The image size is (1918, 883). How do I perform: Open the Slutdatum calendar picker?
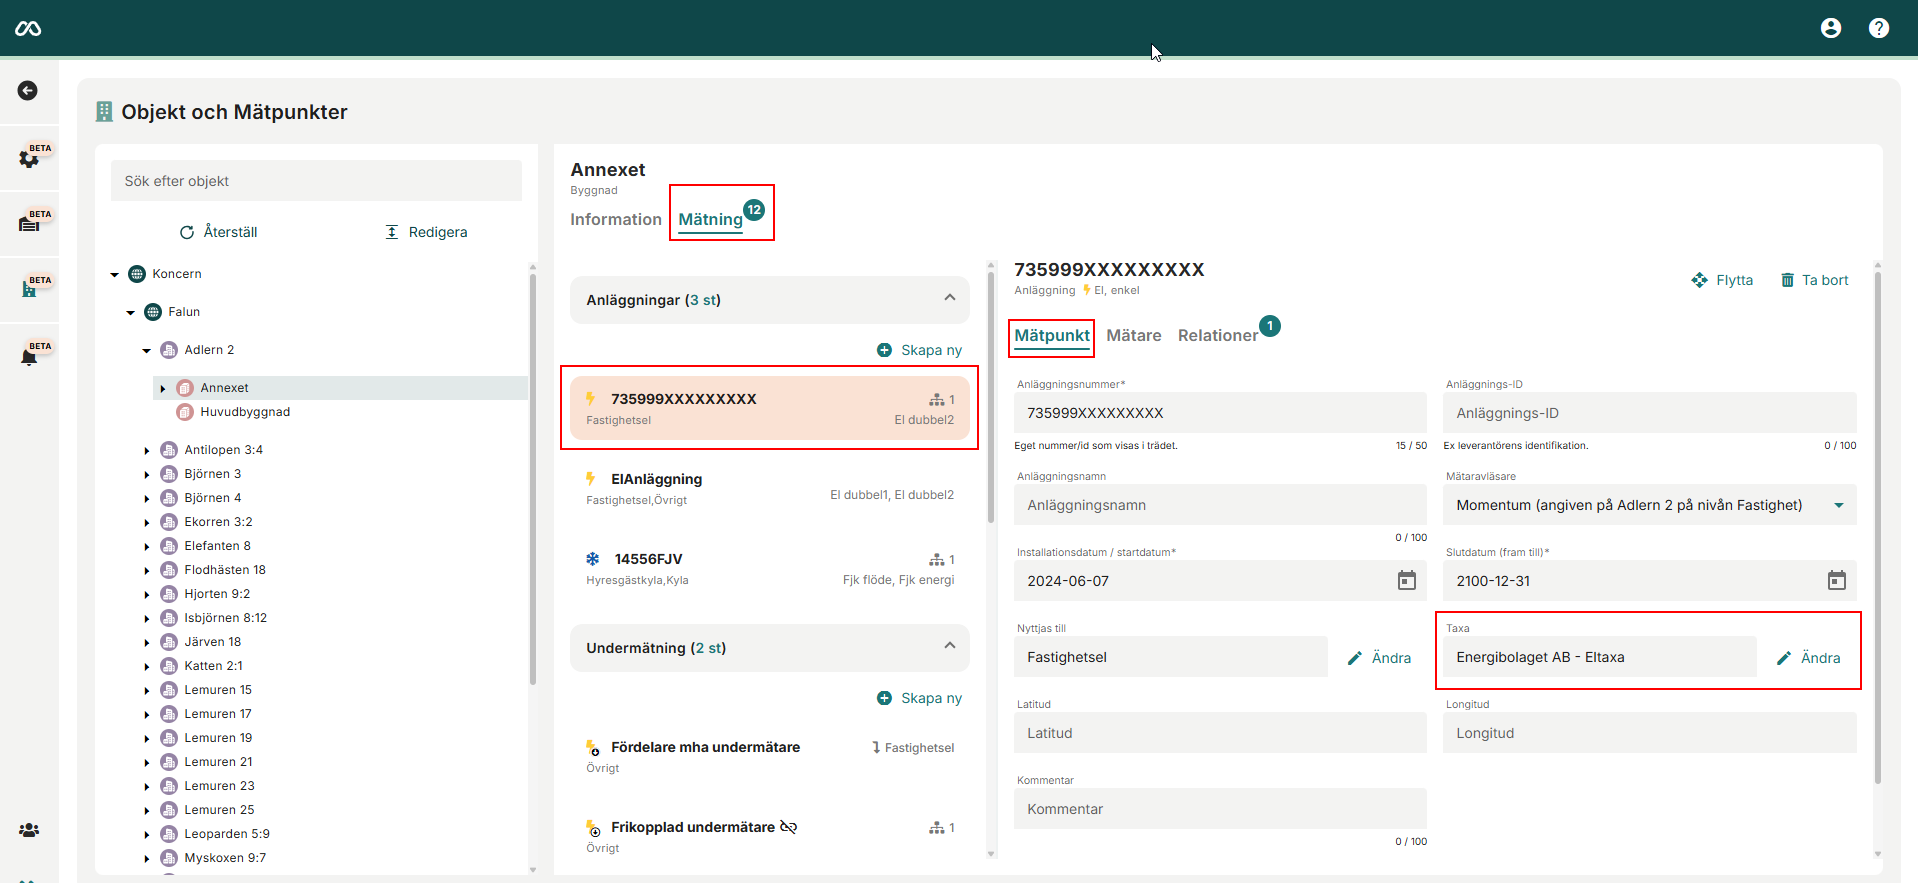(x=1836, y=581)
